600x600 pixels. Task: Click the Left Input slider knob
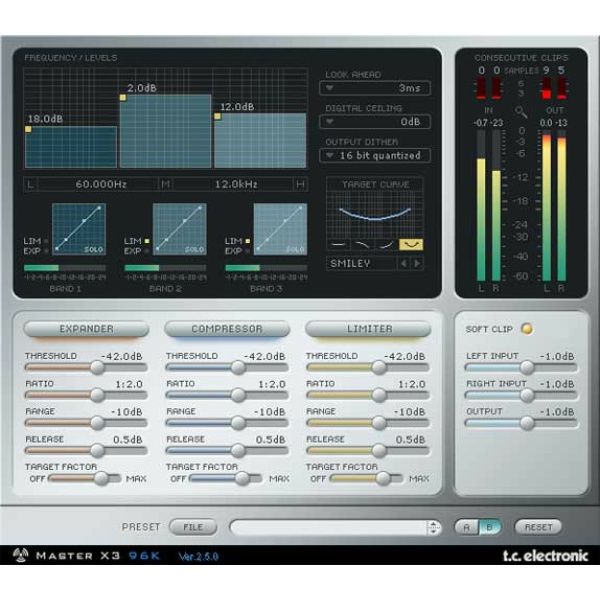[527, 367]
